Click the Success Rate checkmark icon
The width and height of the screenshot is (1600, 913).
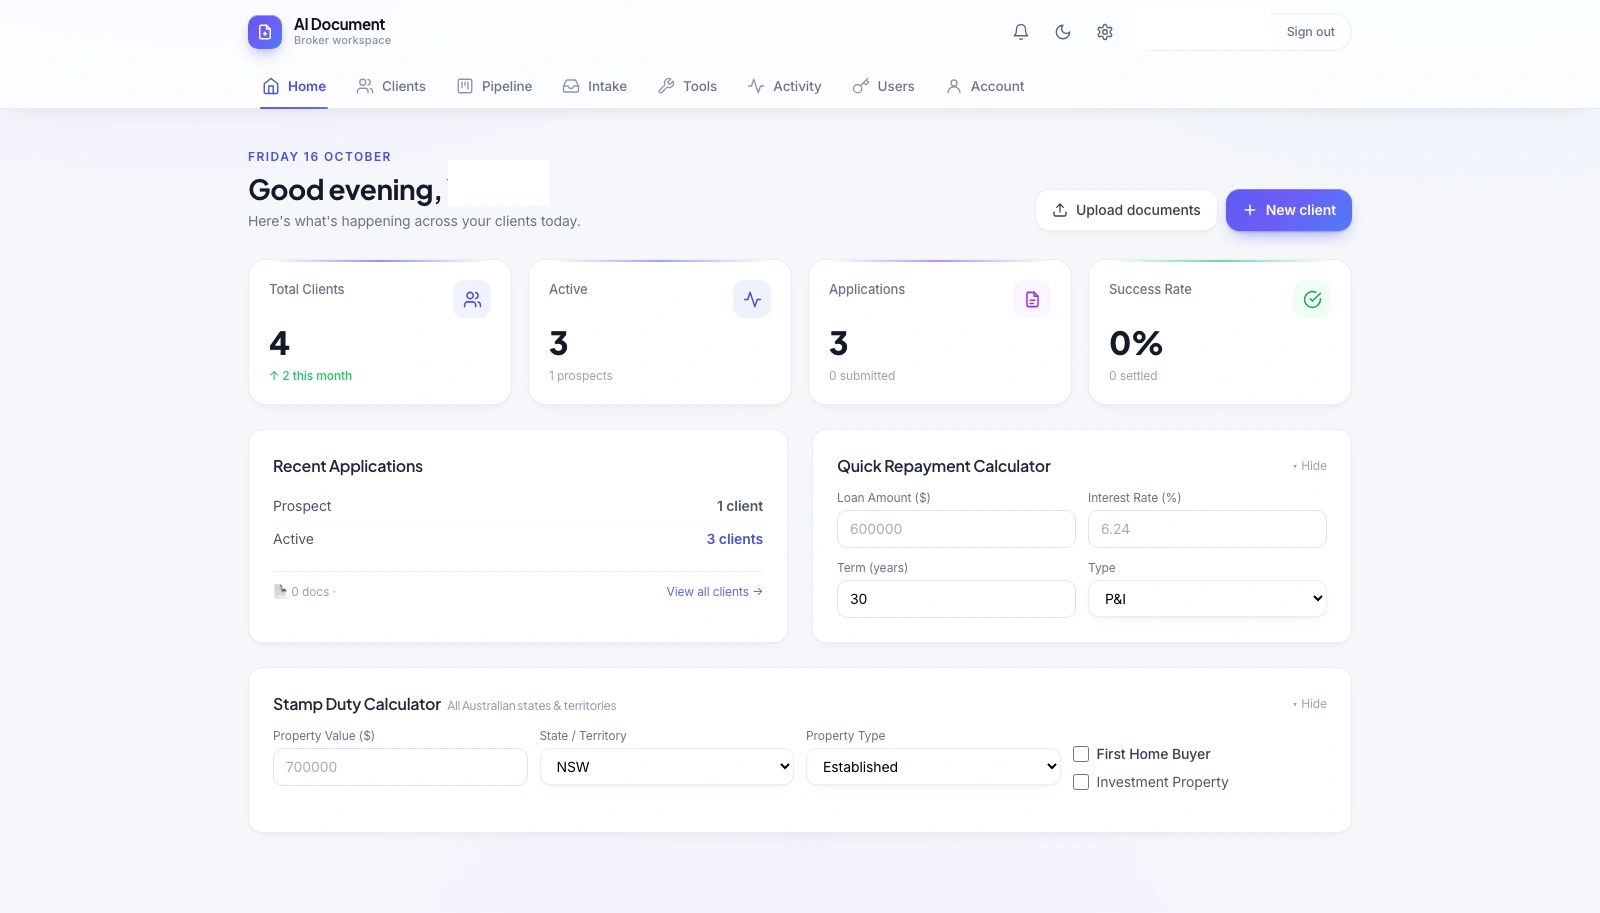click(x=1312, y=299)
